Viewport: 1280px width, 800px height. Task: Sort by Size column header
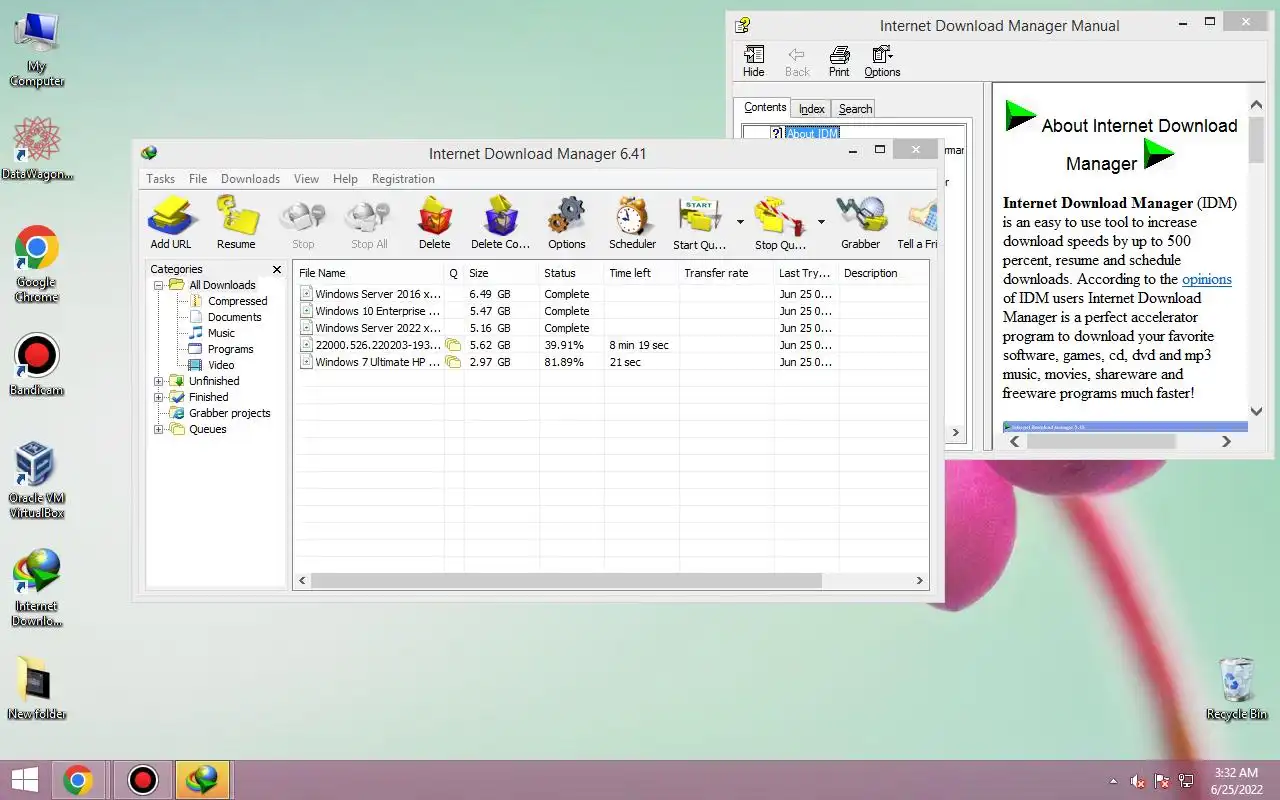tap(502, 273)
